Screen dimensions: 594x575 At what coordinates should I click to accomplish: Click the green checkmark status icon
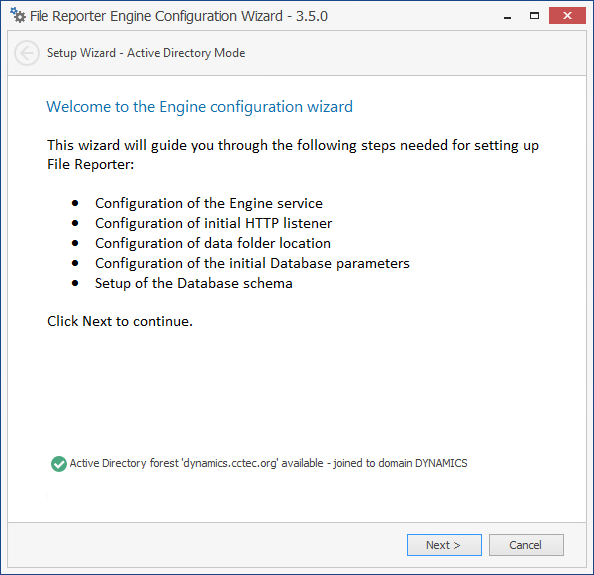59,464
